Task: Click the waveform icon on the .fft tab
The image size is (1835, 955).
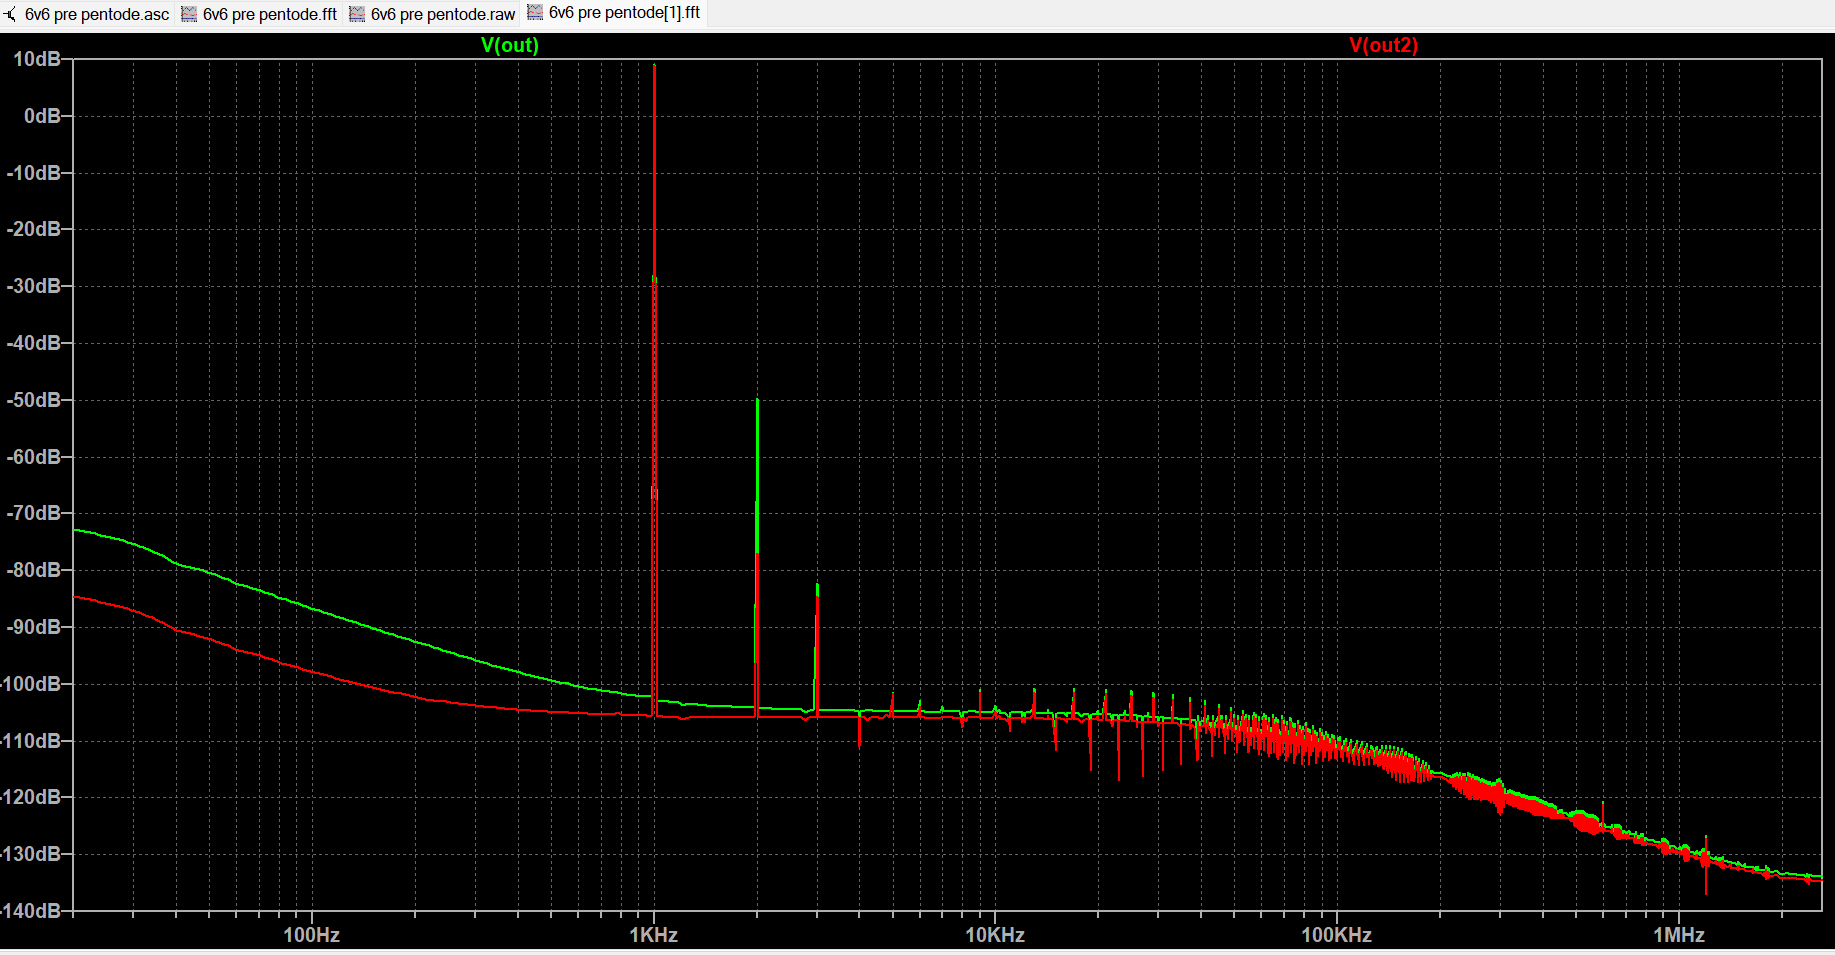Action: pyautogui.click(x=189, y=14)
